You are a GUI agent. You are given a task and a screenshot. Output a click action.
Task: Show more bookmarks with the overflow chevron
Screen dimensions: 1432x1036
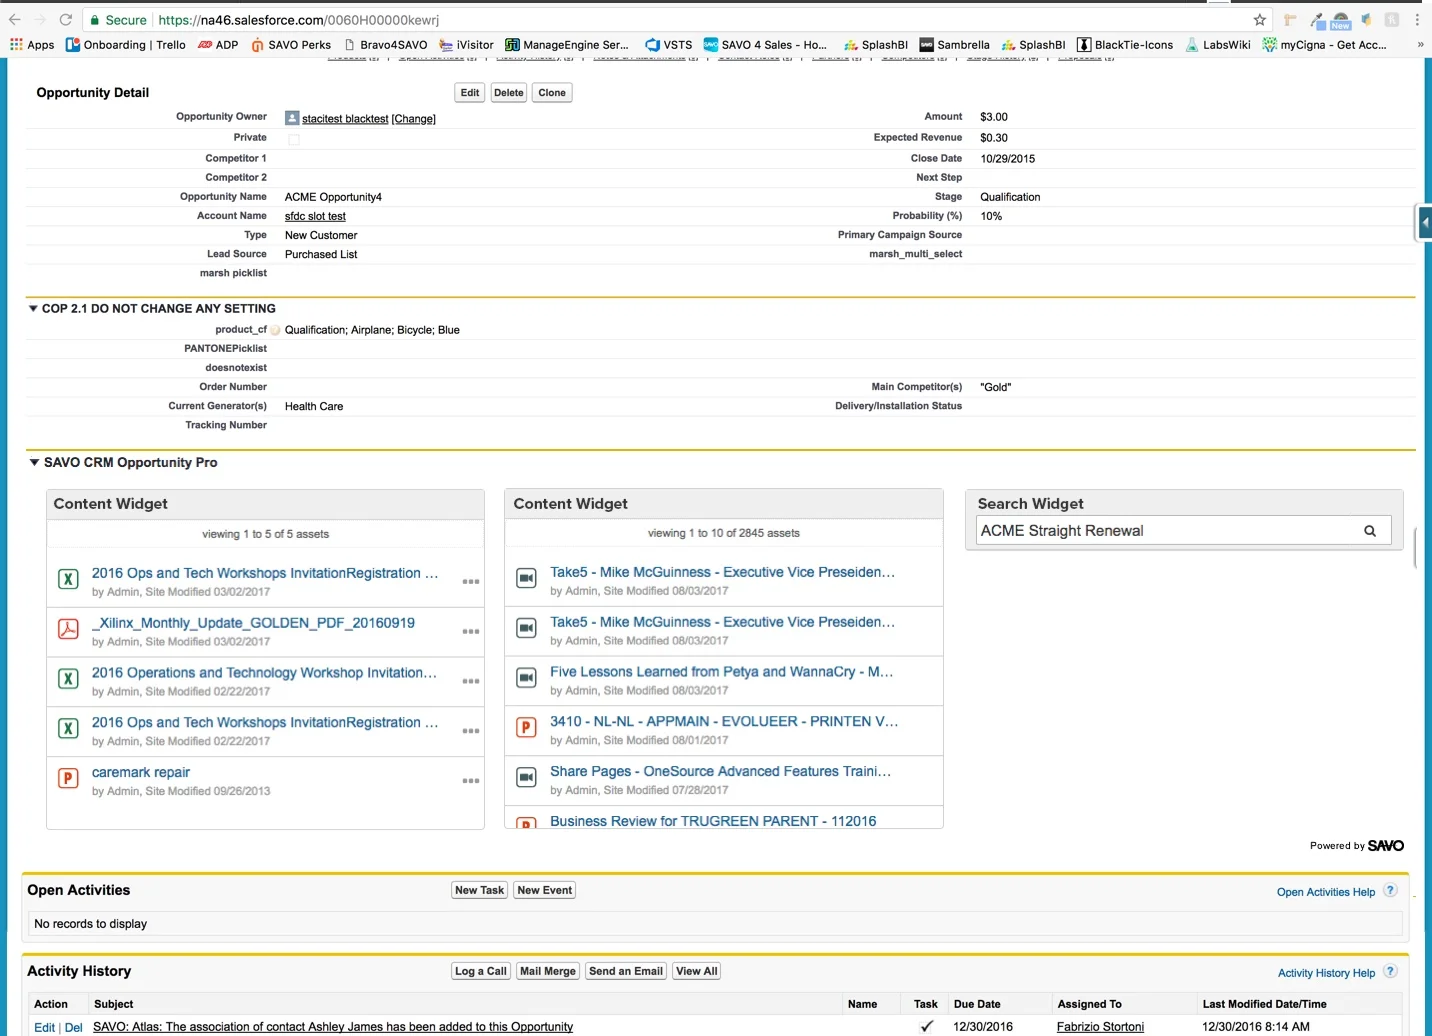[x=1420, y=45]
